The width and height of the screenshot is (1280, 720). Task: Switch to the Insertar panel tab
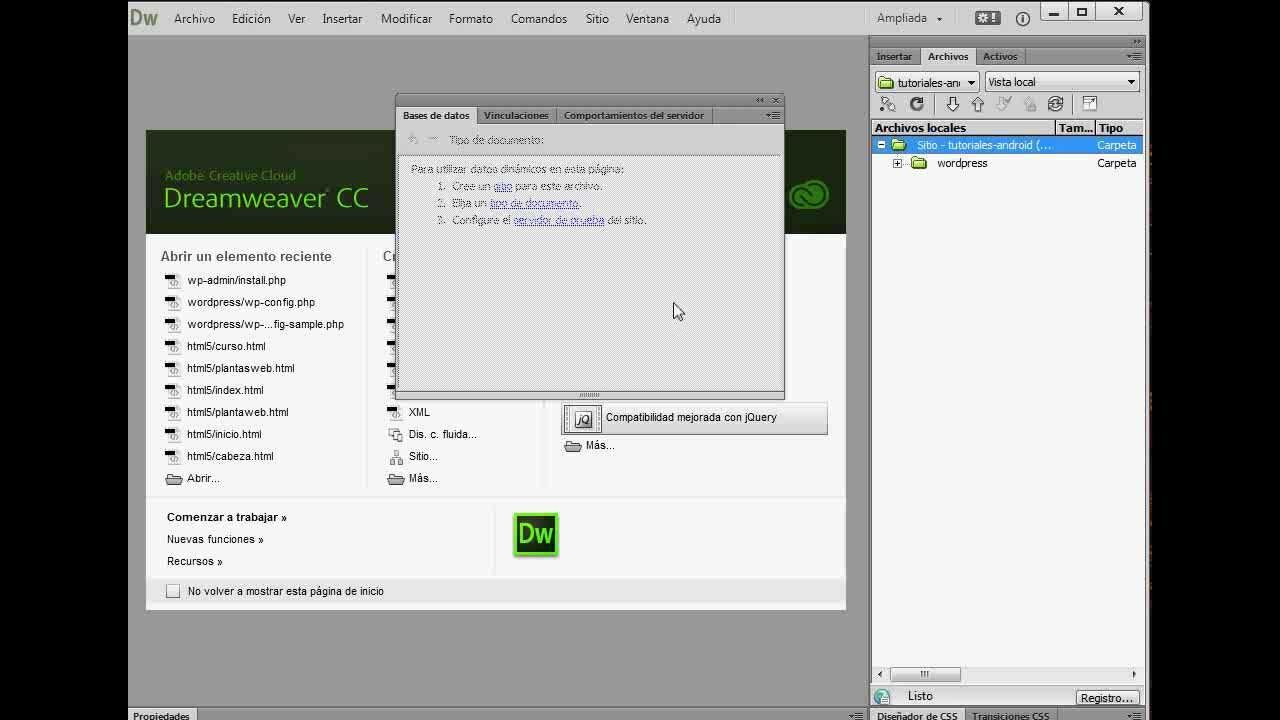tap(894, 56)
